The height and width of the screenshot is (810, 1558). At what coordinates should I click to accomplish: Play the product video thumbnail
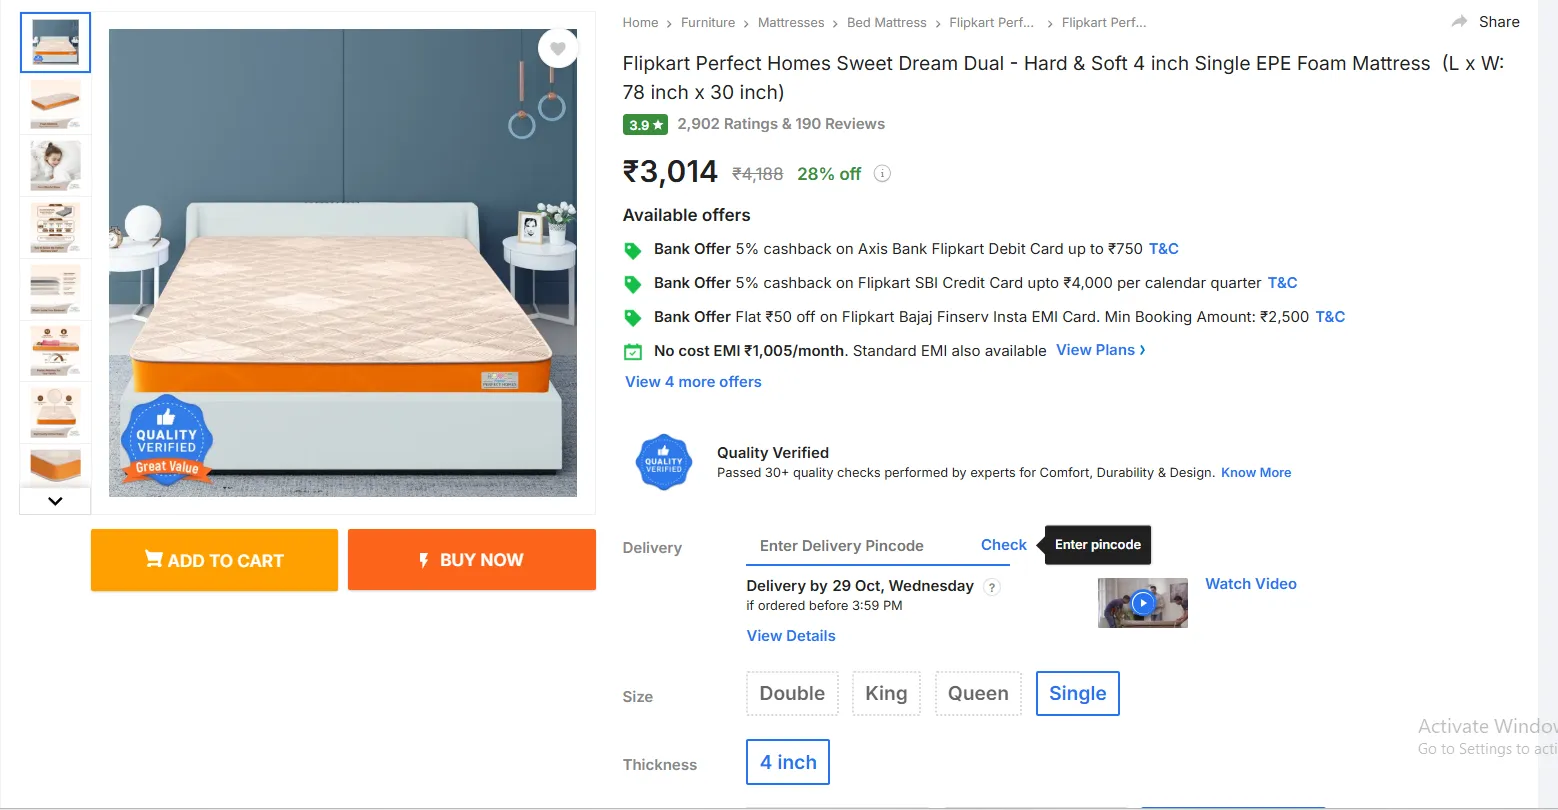pos(1142,603)
